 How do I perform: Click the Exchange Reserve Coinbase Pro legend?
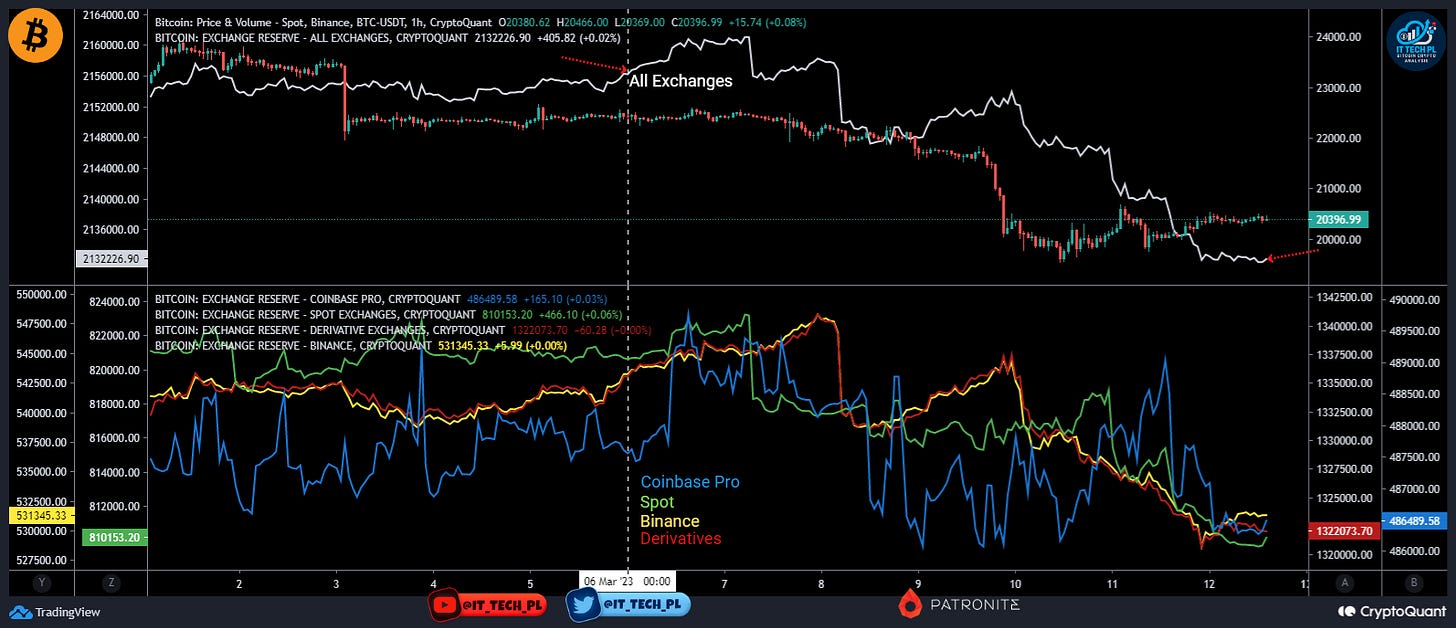[307, 299]
